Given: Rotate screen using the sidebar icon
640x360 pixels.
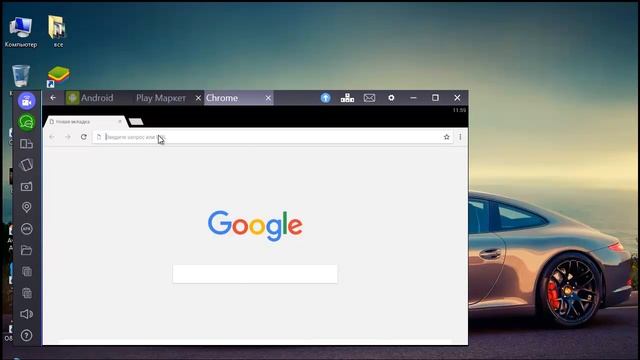Looking at the screenshot, I should [27, 165].
